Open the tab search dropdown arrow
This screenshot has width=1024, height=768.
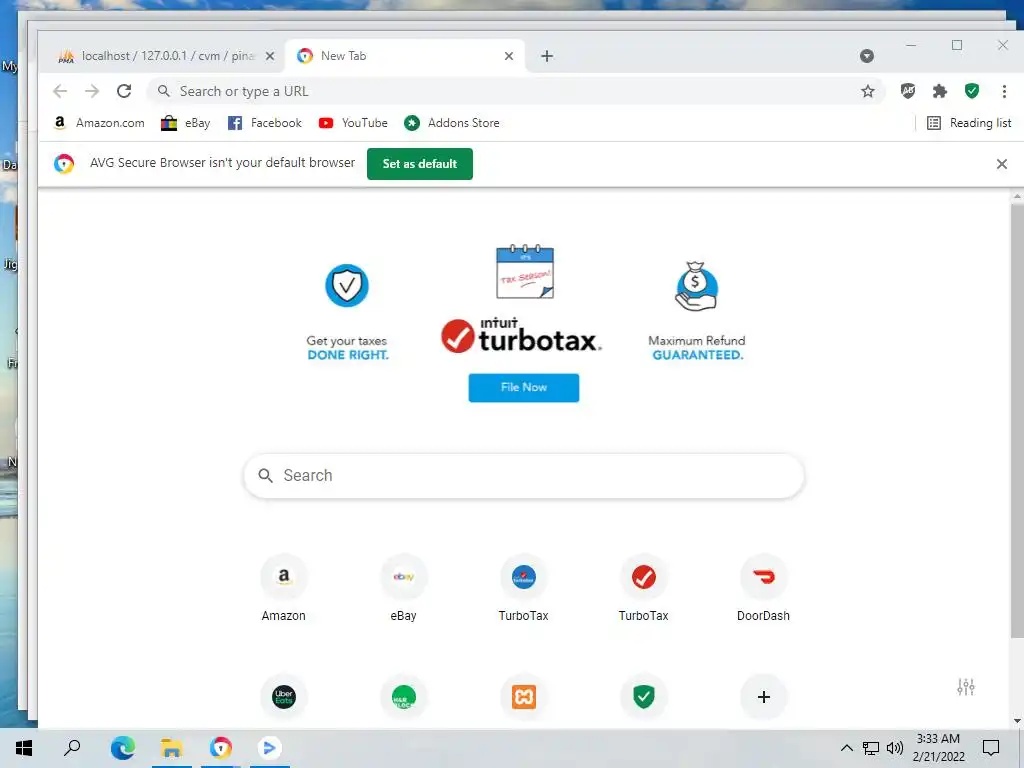tap(867, 56)
